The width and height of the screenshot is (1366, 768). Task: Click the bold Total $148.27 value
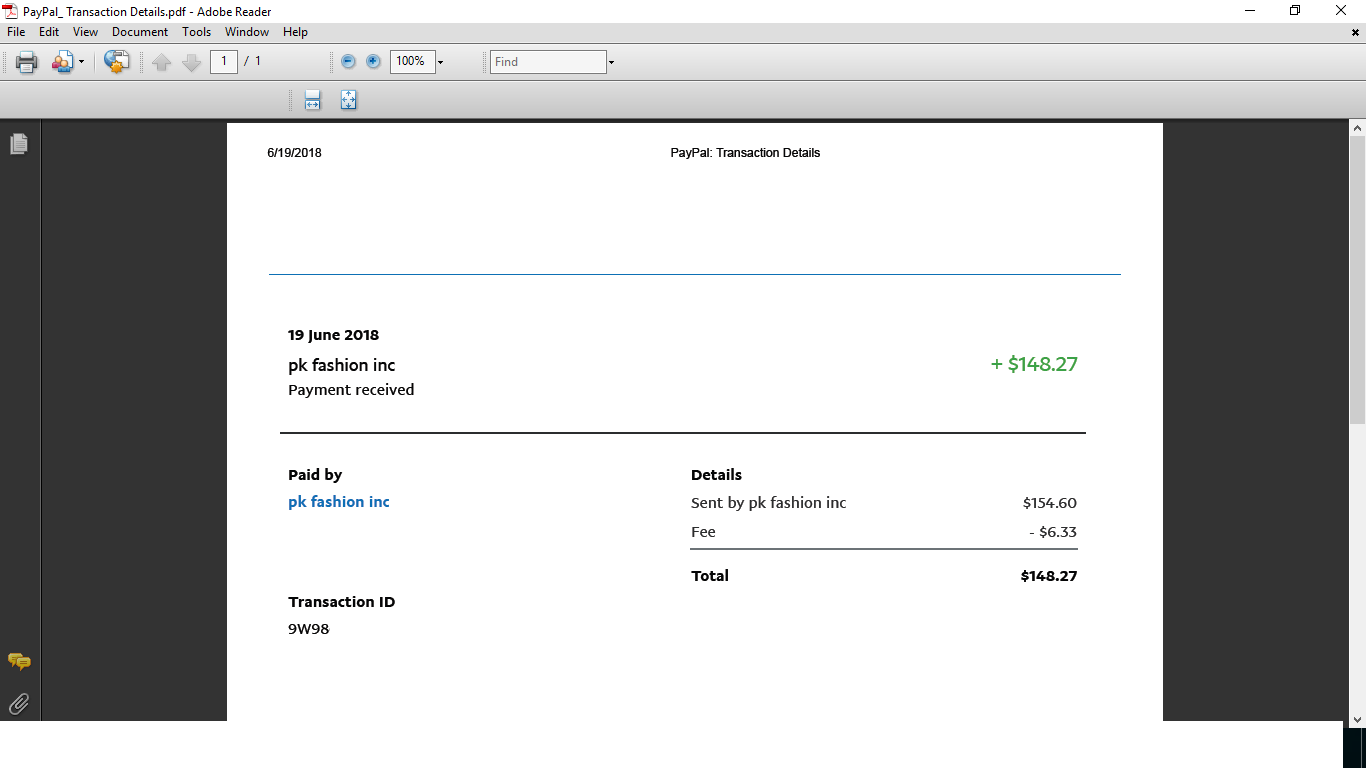[x=1049, y=576]
